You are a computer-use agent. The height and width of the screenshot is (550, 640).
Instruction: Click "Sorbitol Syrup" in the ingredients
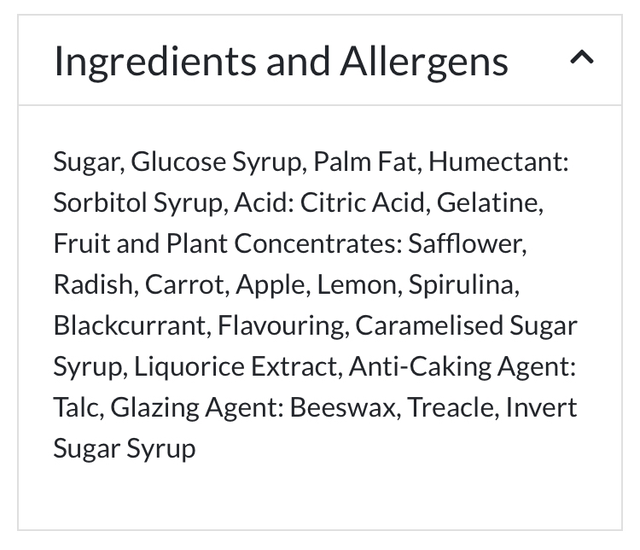(138, 203)
